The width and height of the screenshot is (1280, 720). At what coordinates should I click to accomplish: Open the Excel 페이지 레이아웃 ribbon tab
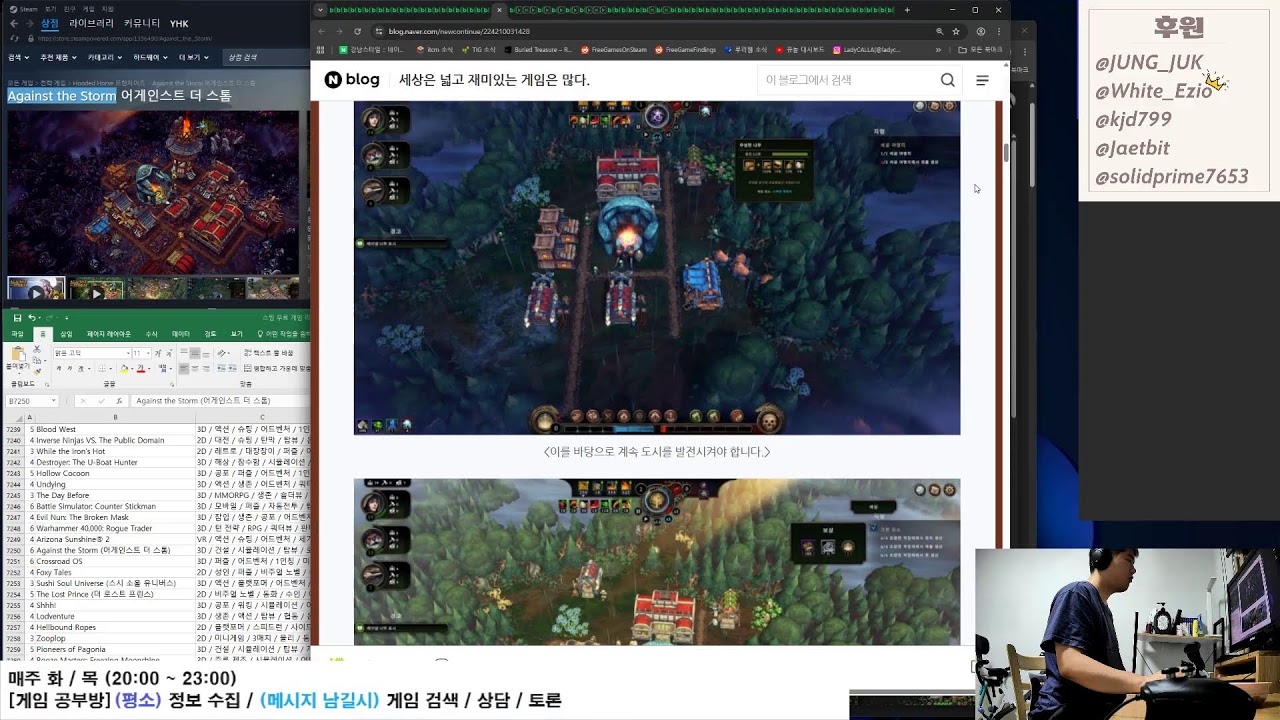[x=109, y=334]
